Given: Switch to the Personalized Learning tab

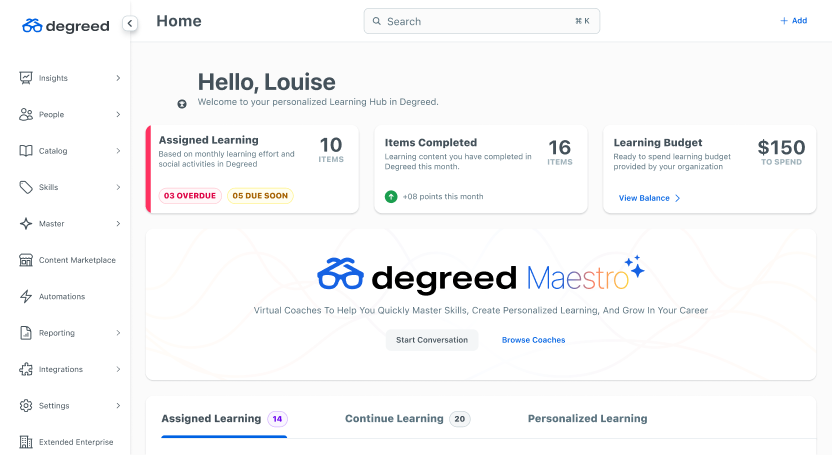Looking at the screenshot, I should coord(587,419).
